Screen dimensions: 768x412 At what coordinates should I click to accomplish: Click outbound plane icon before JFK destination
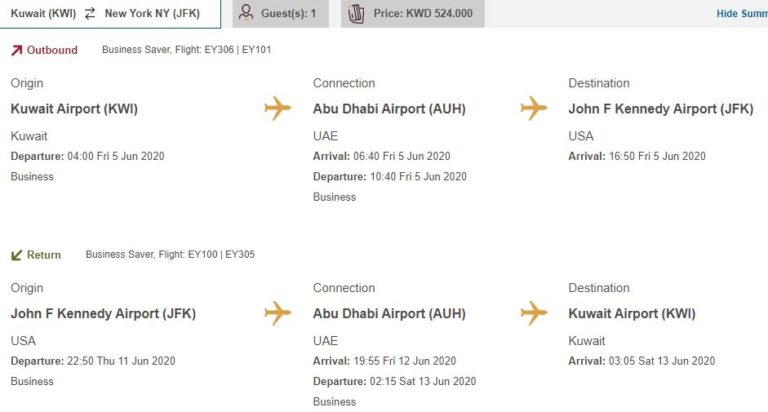[x=535, y=108]
